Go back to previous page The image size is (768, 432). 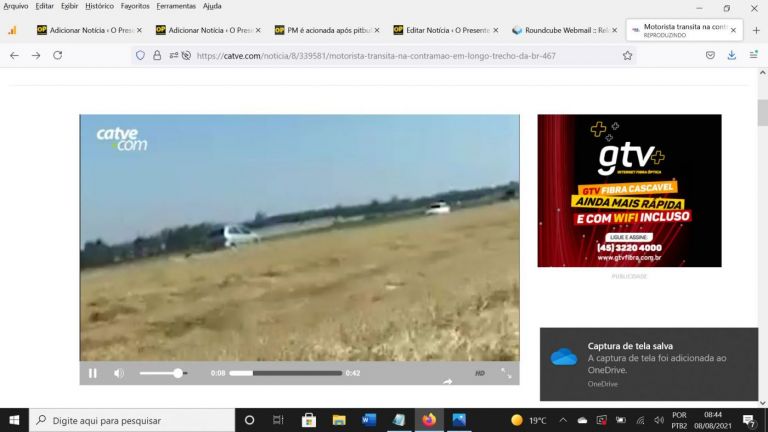tap(14, 56)
